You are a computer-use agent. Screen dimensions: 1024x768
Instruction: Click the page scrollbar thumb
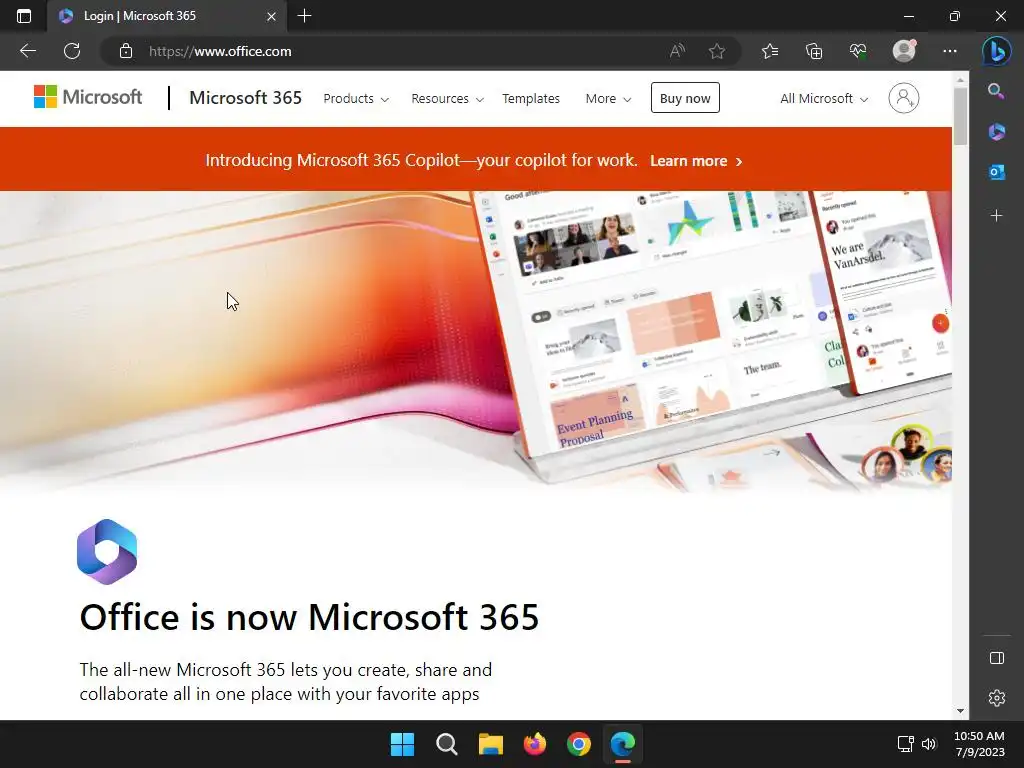point(960,116)
